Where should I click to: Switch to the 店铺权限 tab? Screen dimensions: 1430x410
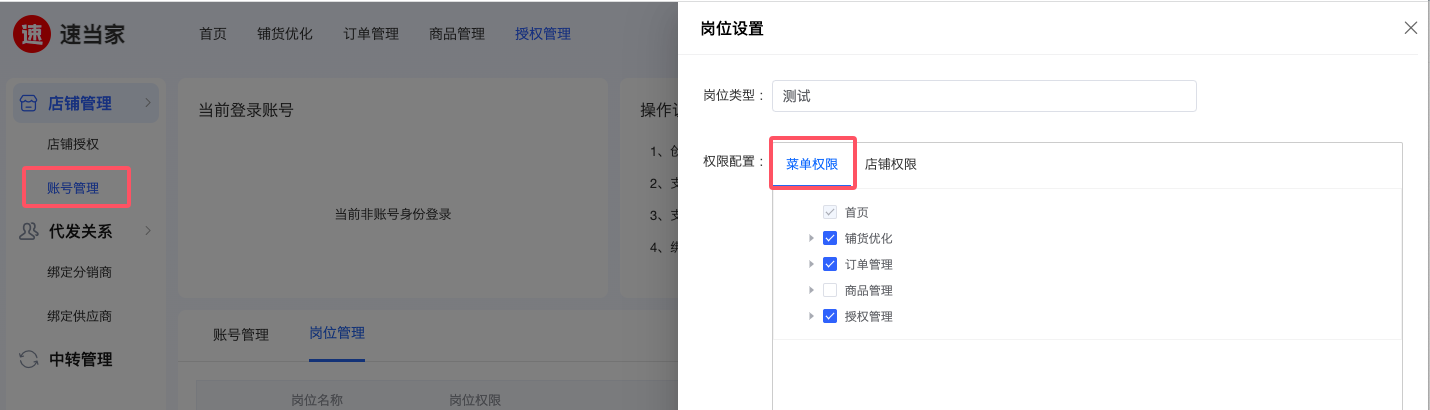[x=890, y=164]
